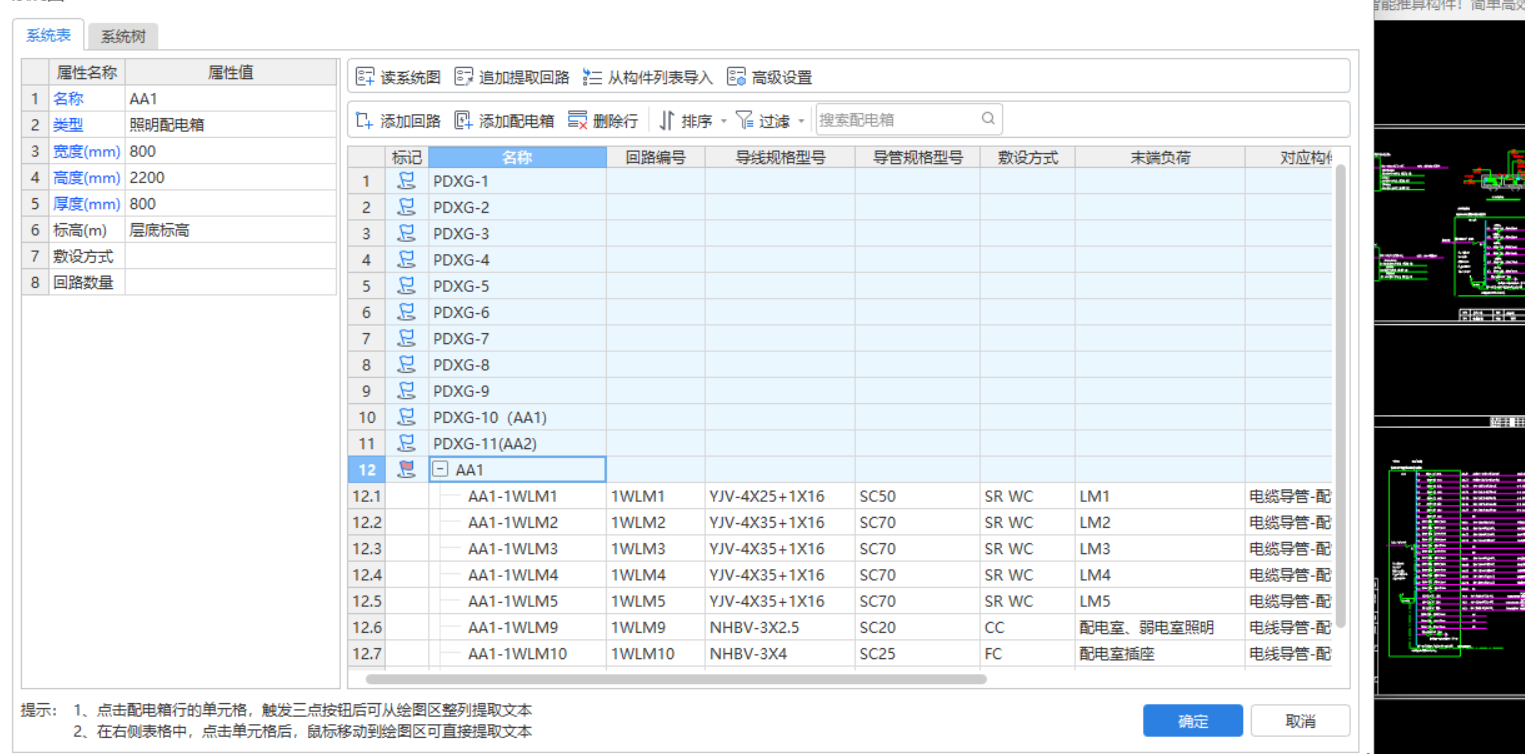Open 高级设置 settings icon
Viewport: 1525px width, 754px height.
(737, 77)
